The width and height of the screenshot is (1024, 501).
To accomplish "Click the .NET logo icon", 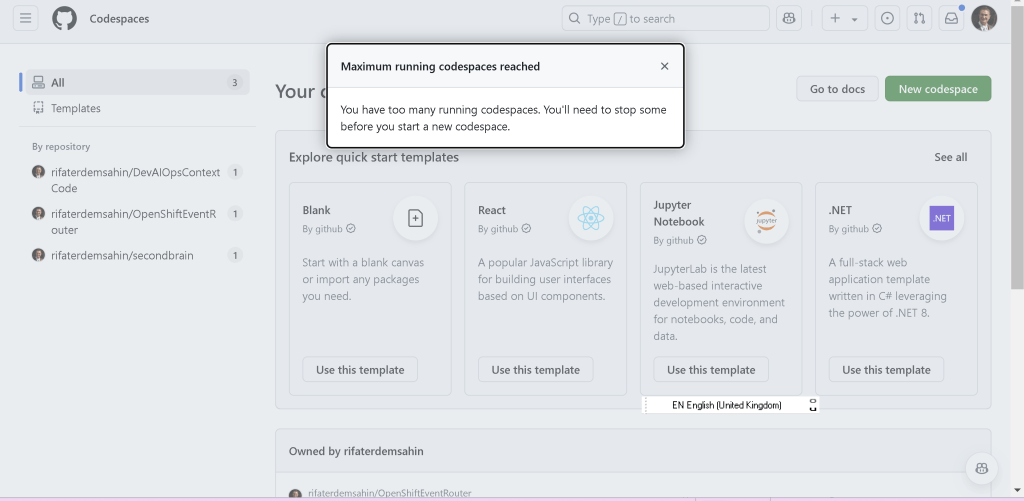I will point(941,219).
